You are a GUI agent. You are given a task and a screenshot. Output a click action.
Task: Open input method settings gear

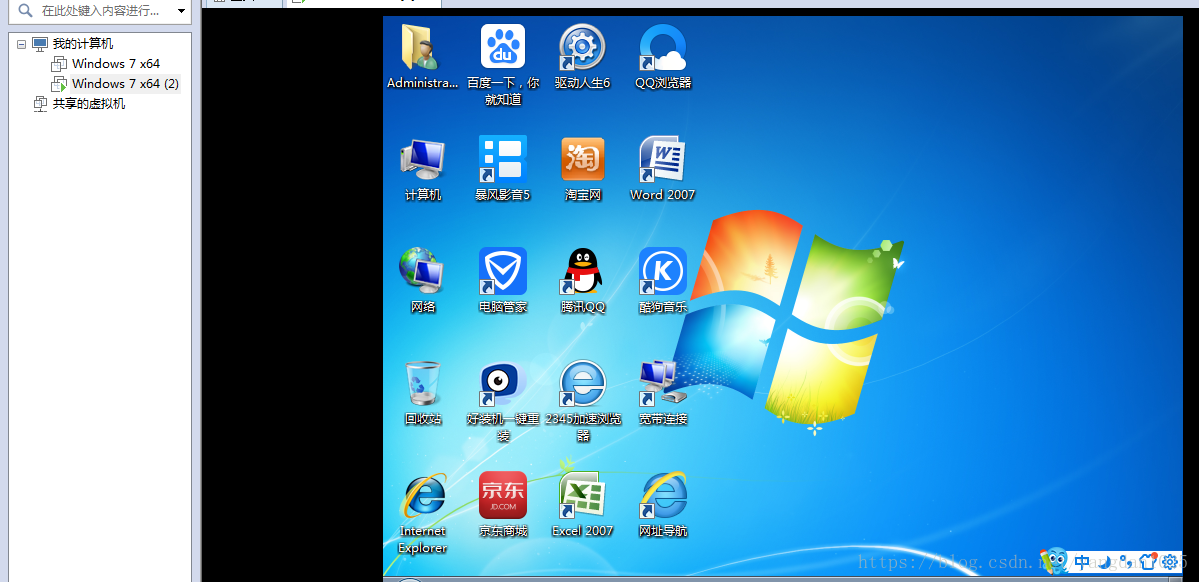point(1169,562)
